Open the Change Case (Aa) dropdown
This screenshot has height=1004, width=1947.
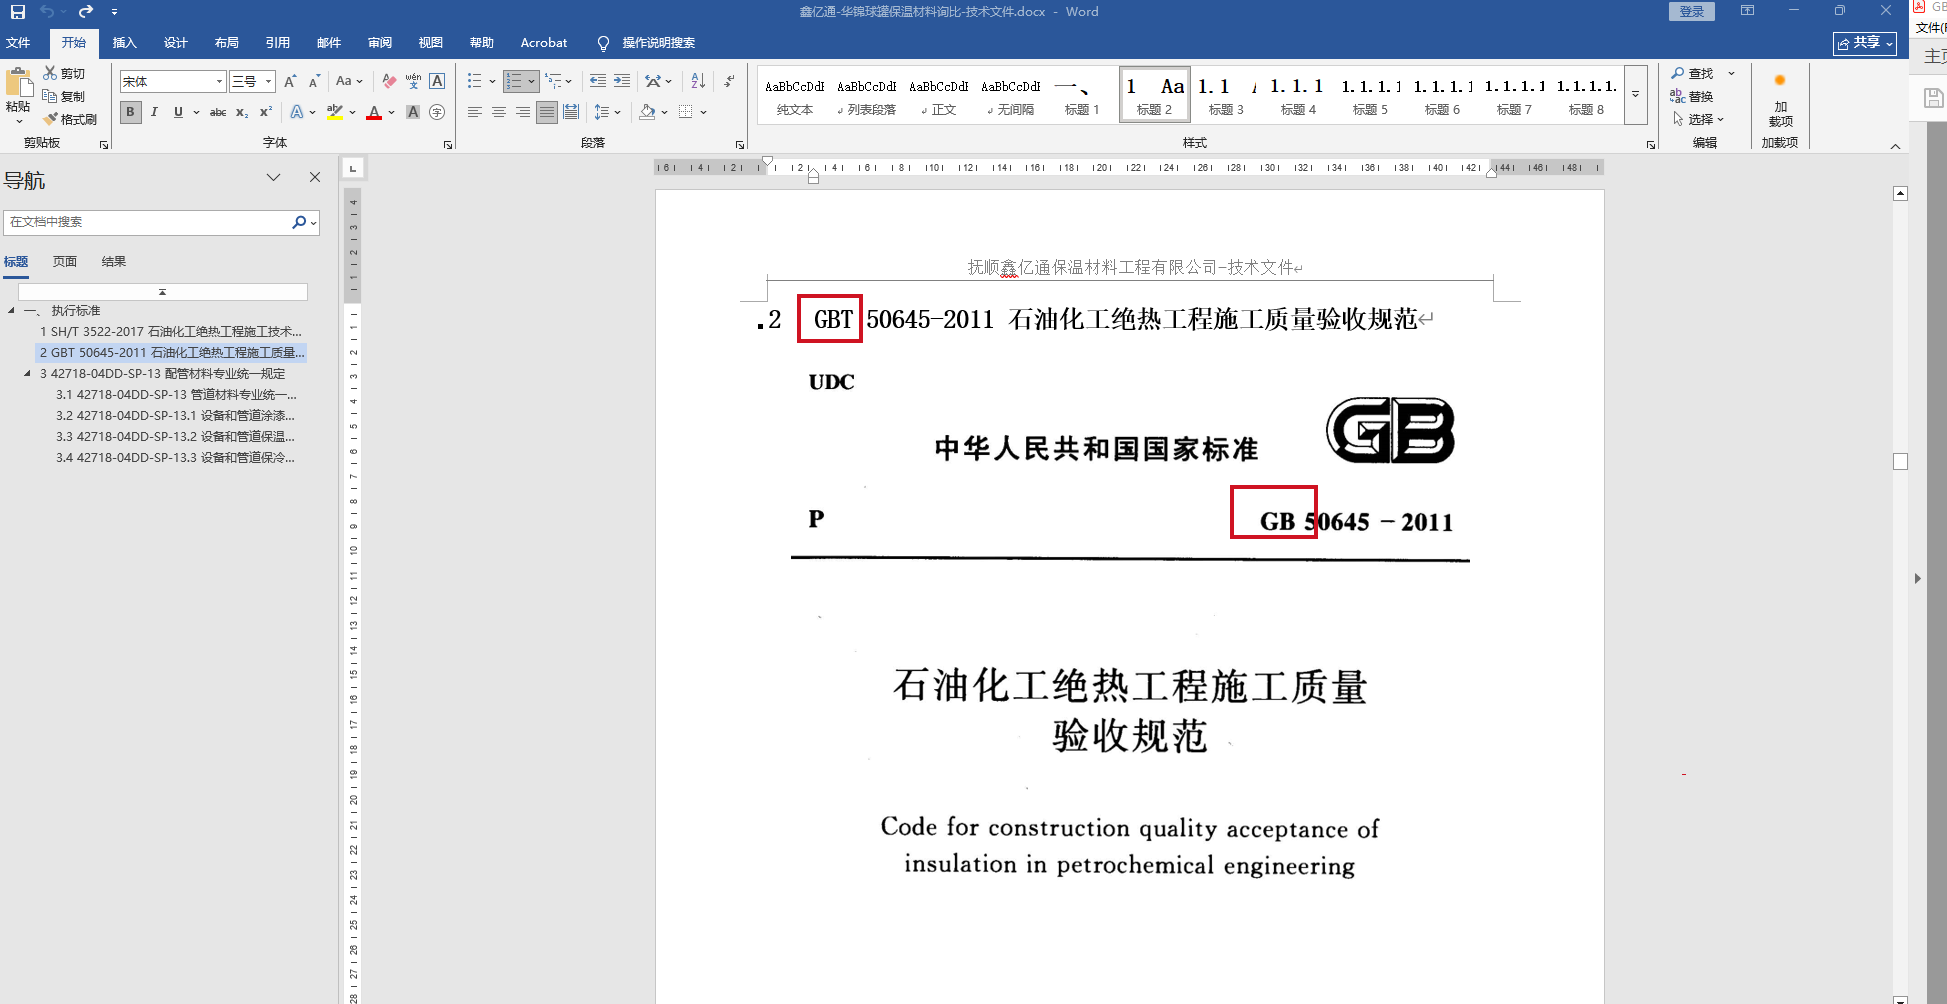349,81
